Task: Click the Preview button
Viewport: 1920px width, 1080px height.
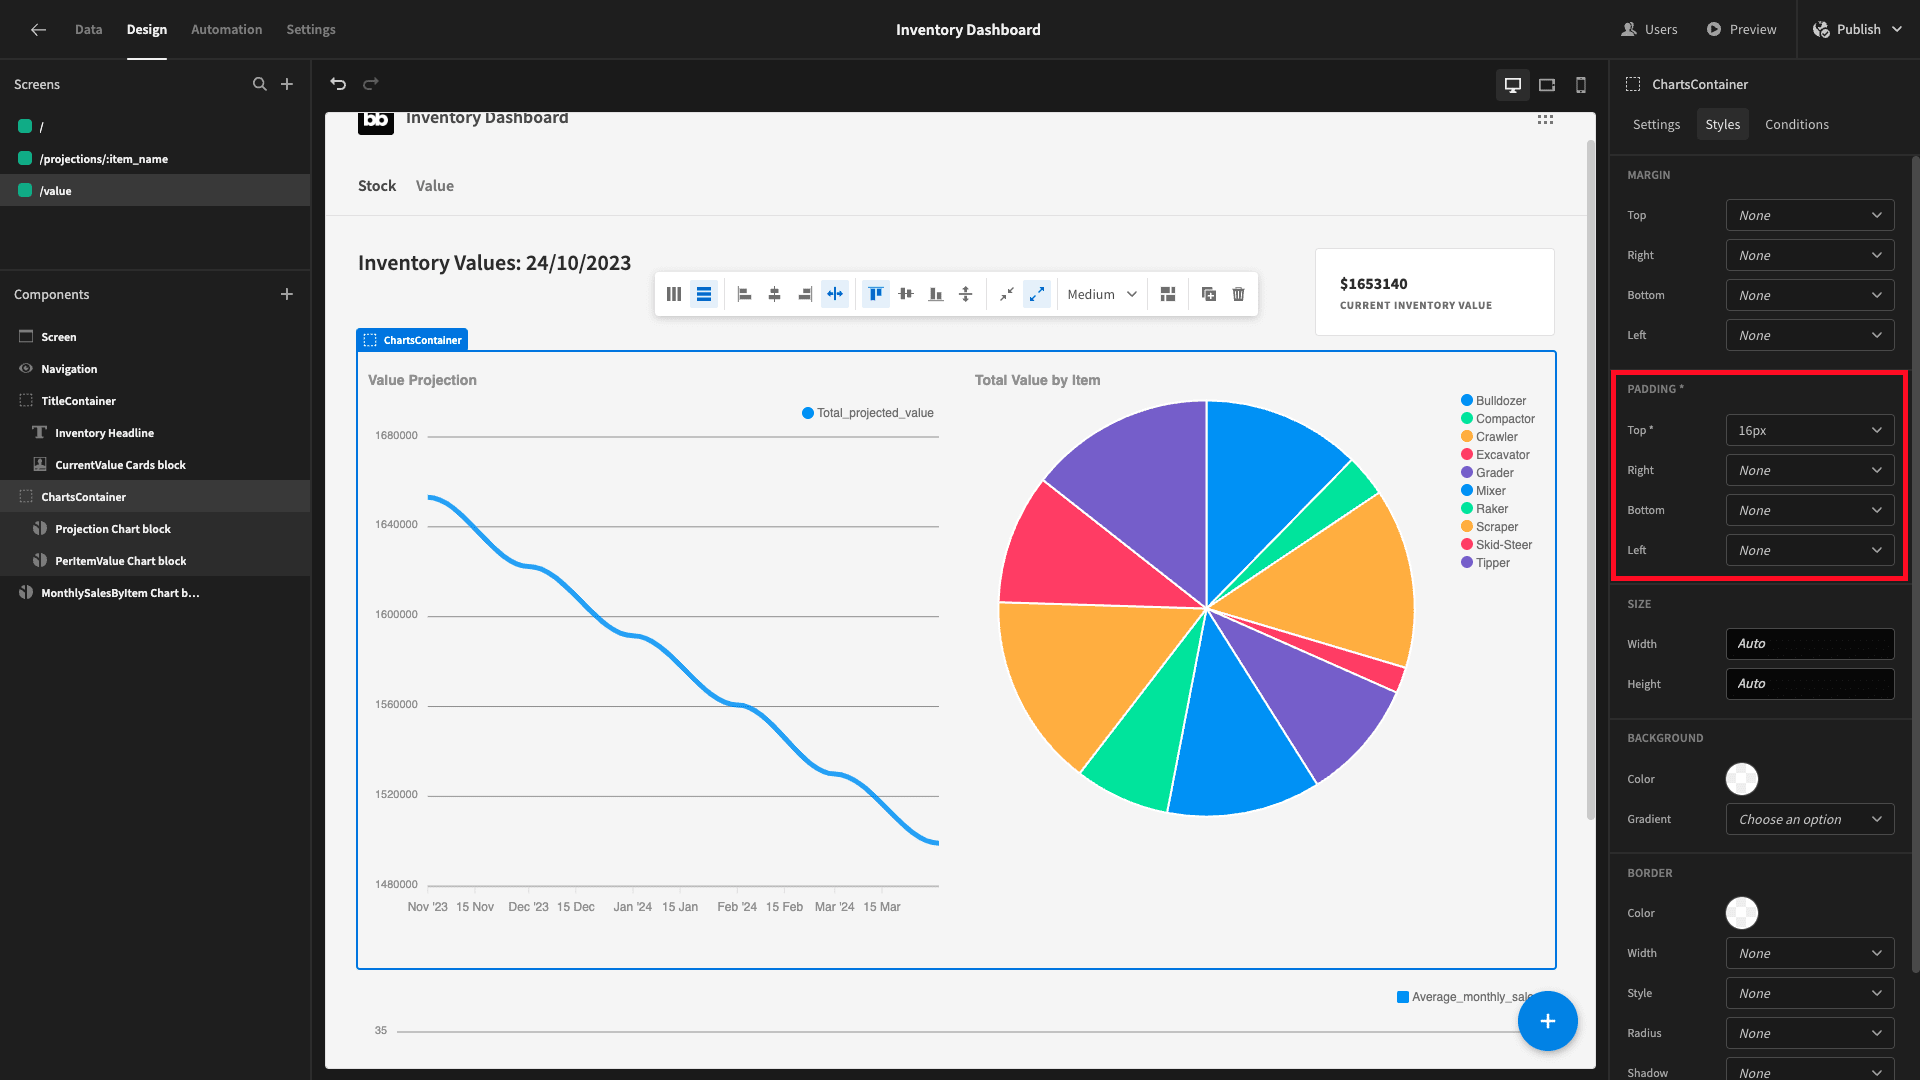Action: click(x=1741, y=30)
